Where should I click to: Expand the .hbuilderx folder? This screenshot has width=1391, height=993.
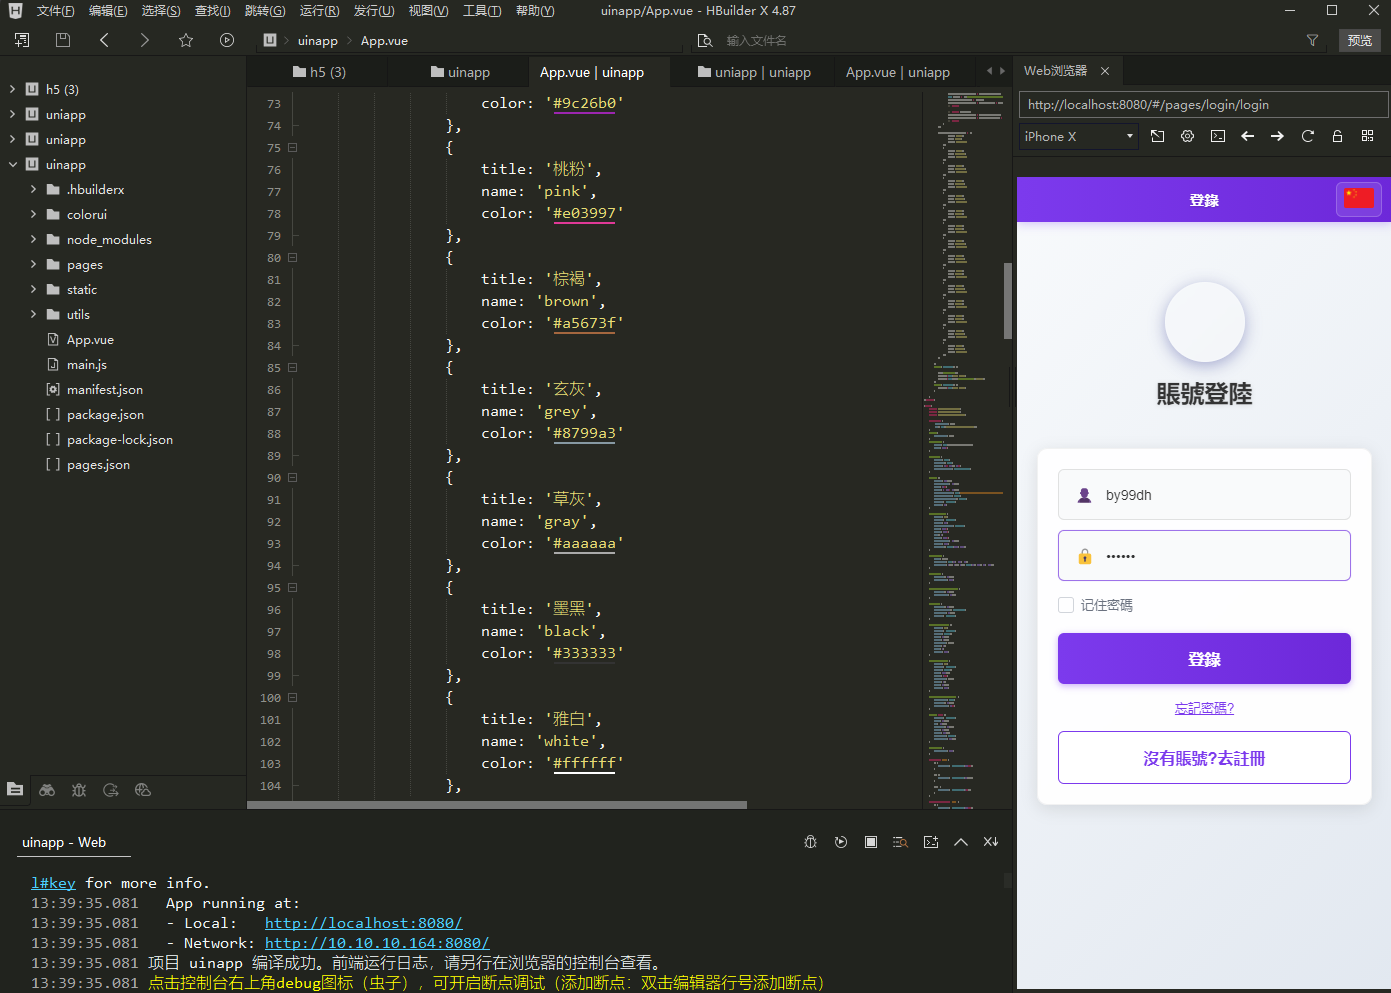pyautogui.click(x=33, y=189)
